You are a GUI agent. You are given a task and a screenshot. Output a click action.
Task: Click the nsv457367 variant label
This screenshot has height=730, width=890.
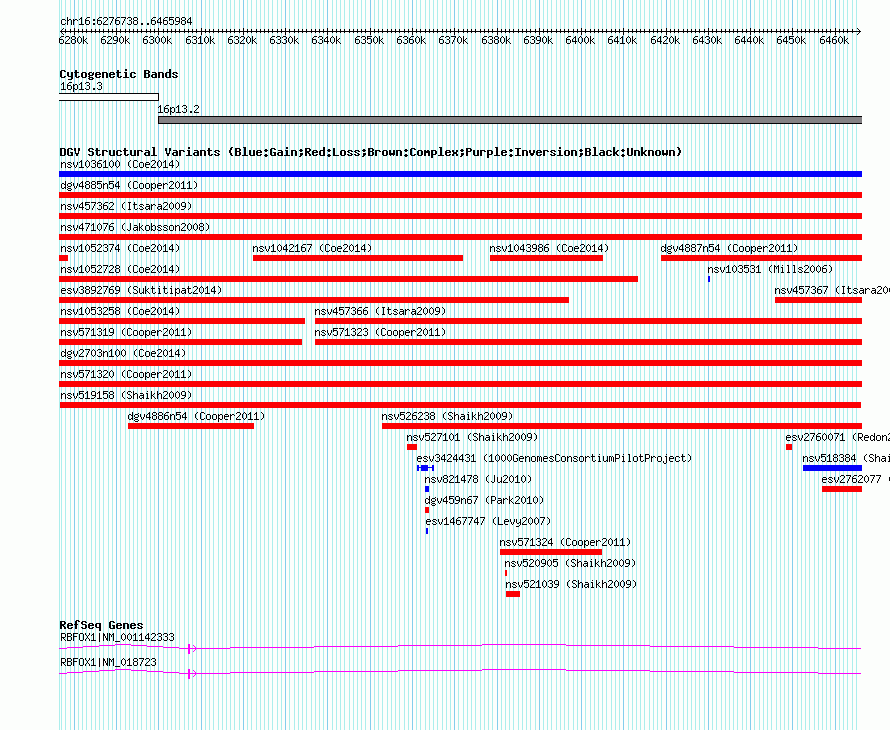832,290
